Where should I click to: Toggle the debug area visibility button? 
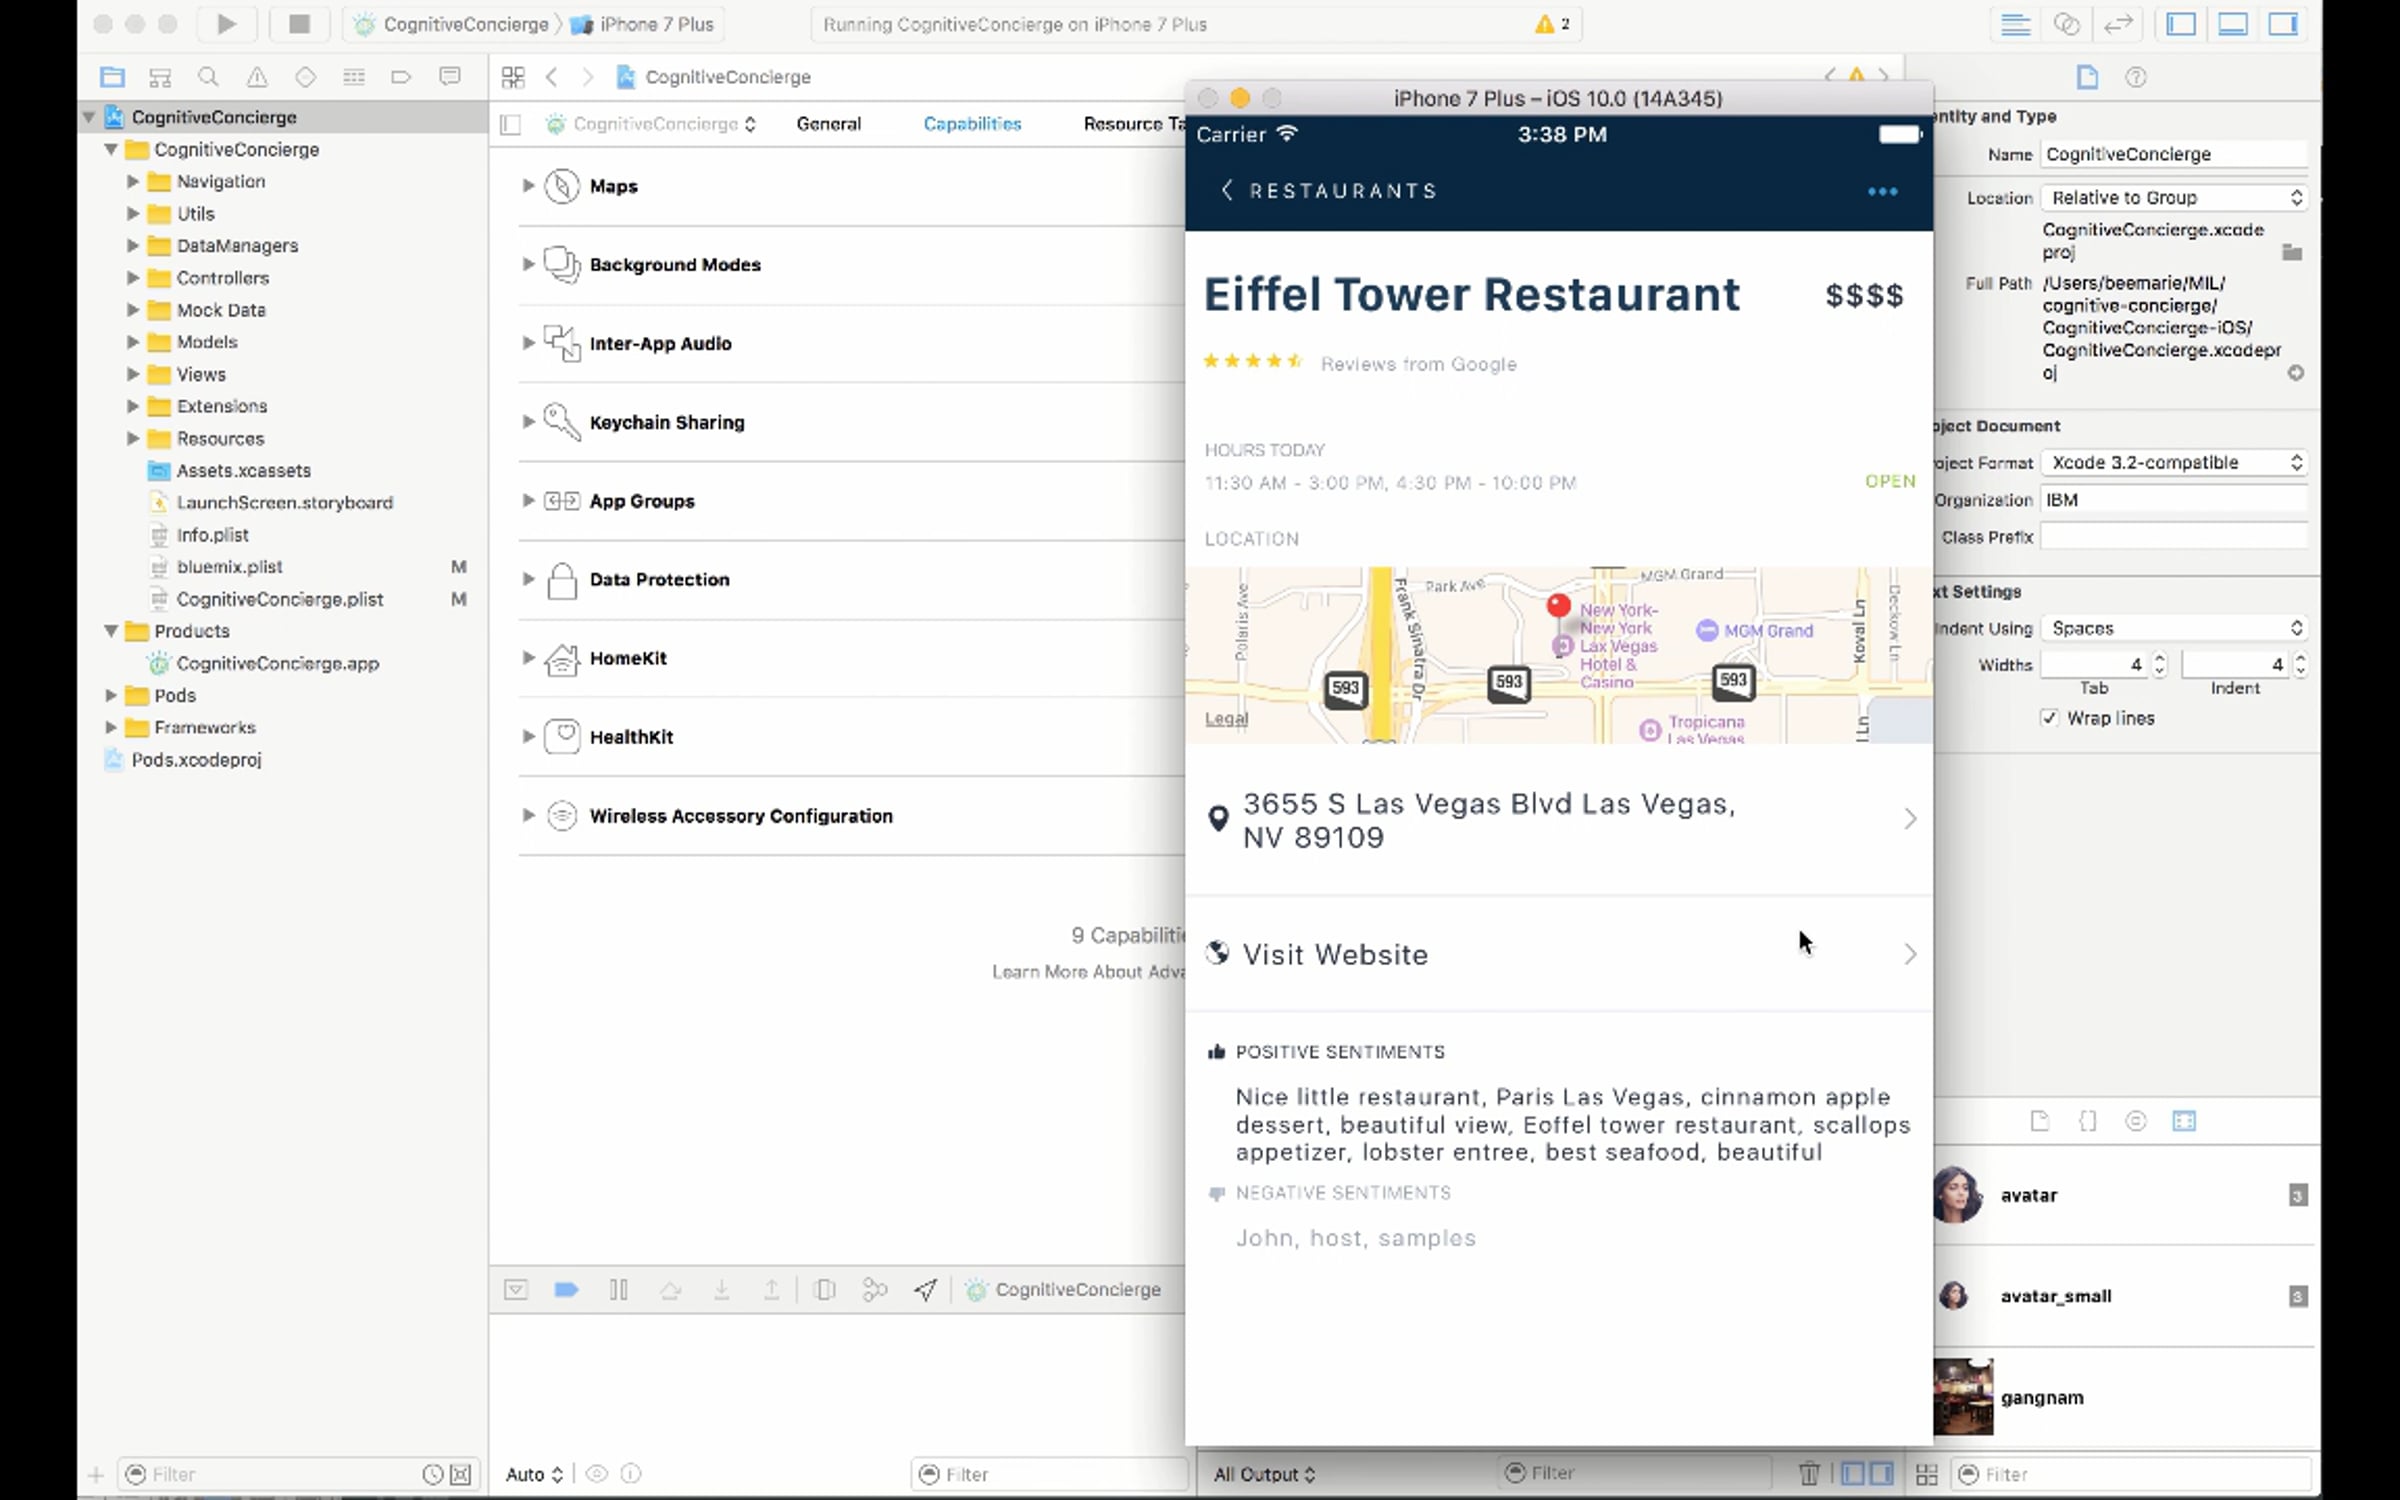click(2233, 24)
